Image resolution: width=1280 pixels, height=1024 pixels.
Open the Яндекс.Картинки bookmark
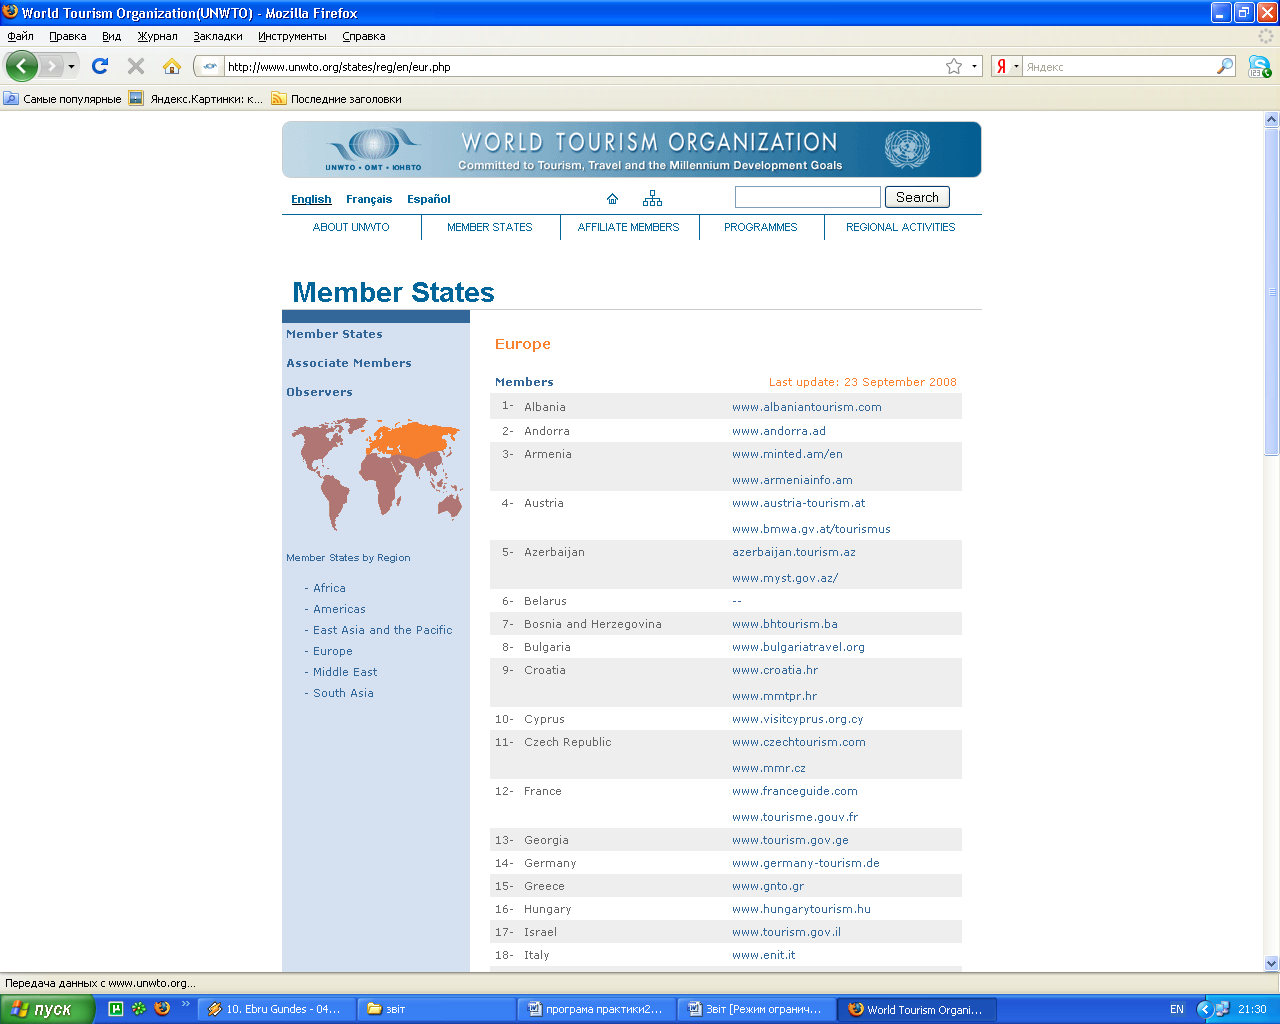(196, 99)
